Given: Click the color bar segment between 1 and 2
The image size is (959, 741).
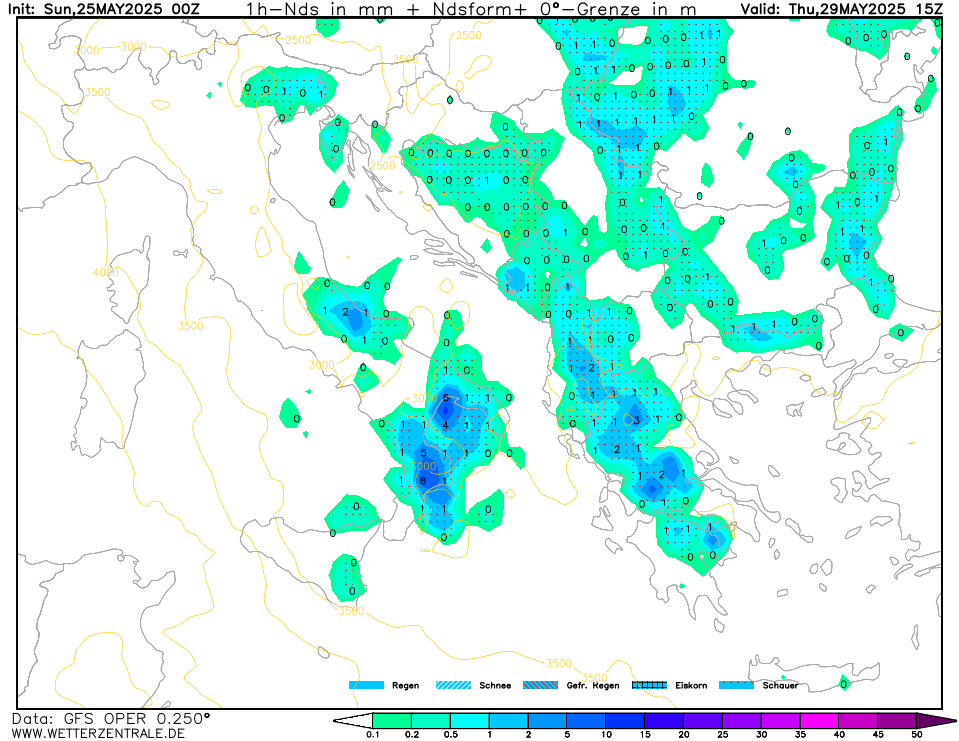Looking at the screenshot, I should [x=509, y=721].
